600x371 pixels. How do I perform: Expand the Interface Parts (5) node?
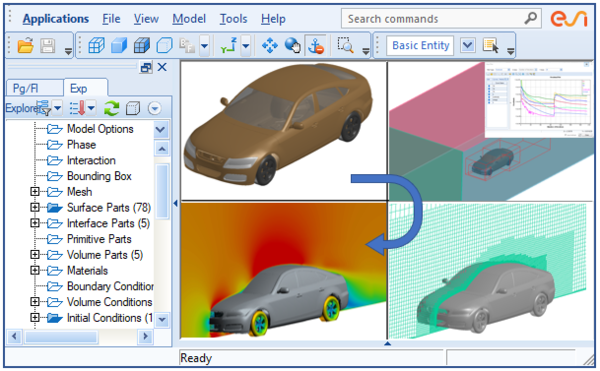[35, 223]
